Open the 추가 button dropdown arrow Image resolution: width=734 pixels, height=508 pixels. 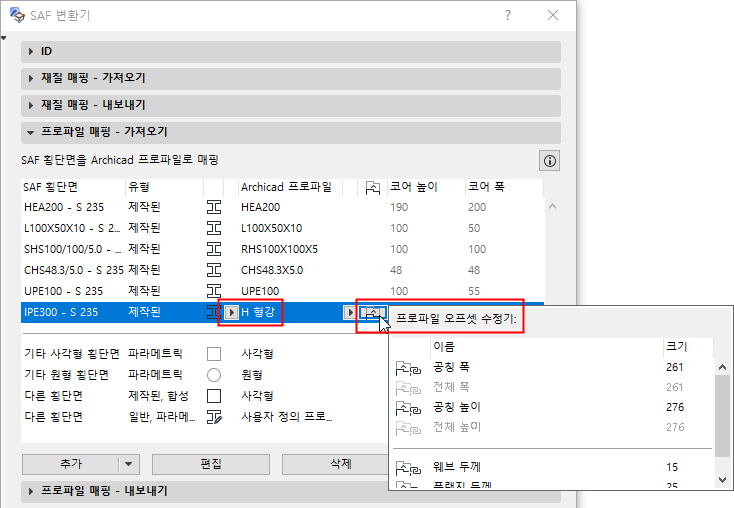point(129,464)
